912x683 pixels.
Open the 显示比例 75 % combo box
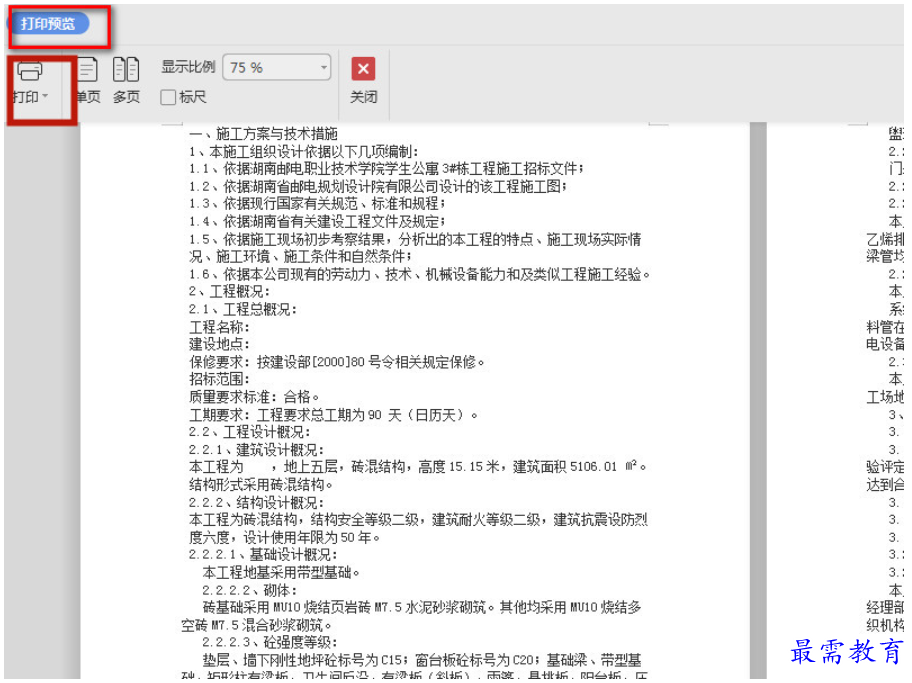tap(277, 67)
